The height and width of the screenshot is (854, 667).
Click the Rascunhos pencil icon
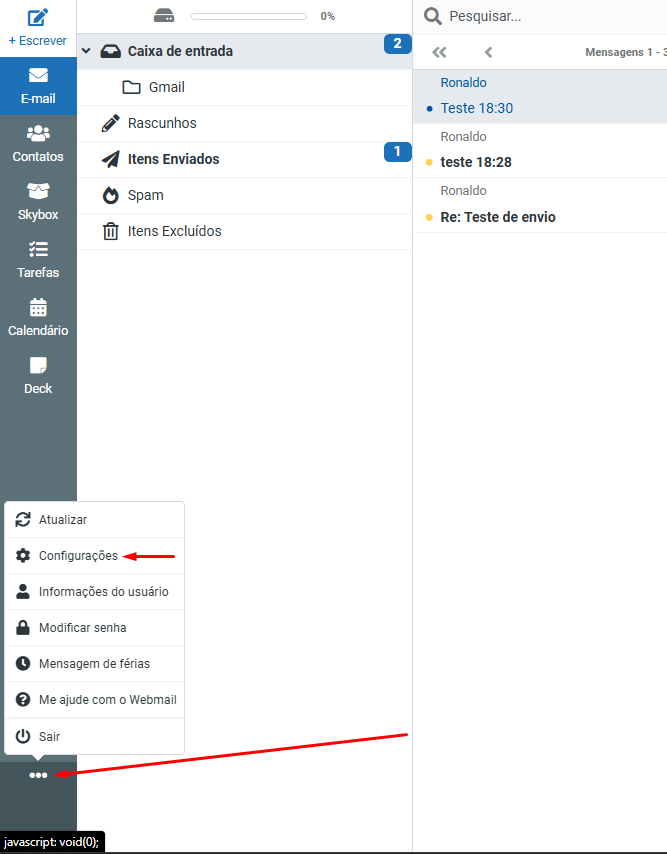(x=111, y=123)
